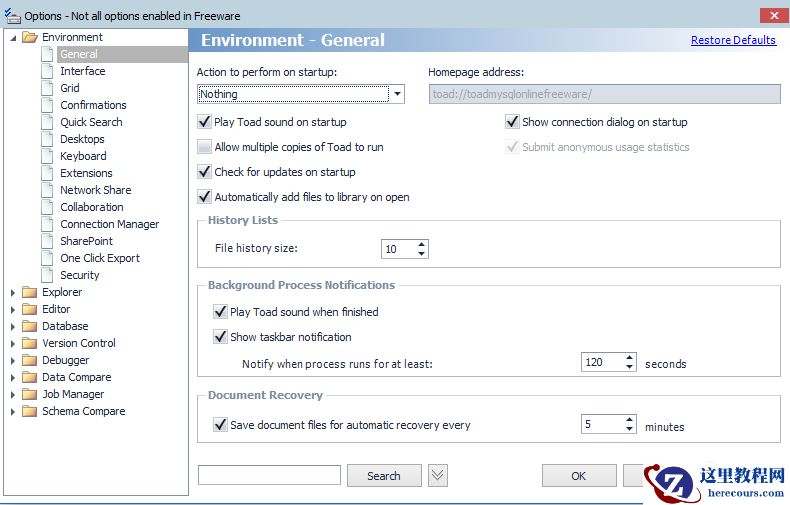The height and width of the screenshot is (505, 790).
Task: Increase the recovery minutes value
Action: coord(629,420)
